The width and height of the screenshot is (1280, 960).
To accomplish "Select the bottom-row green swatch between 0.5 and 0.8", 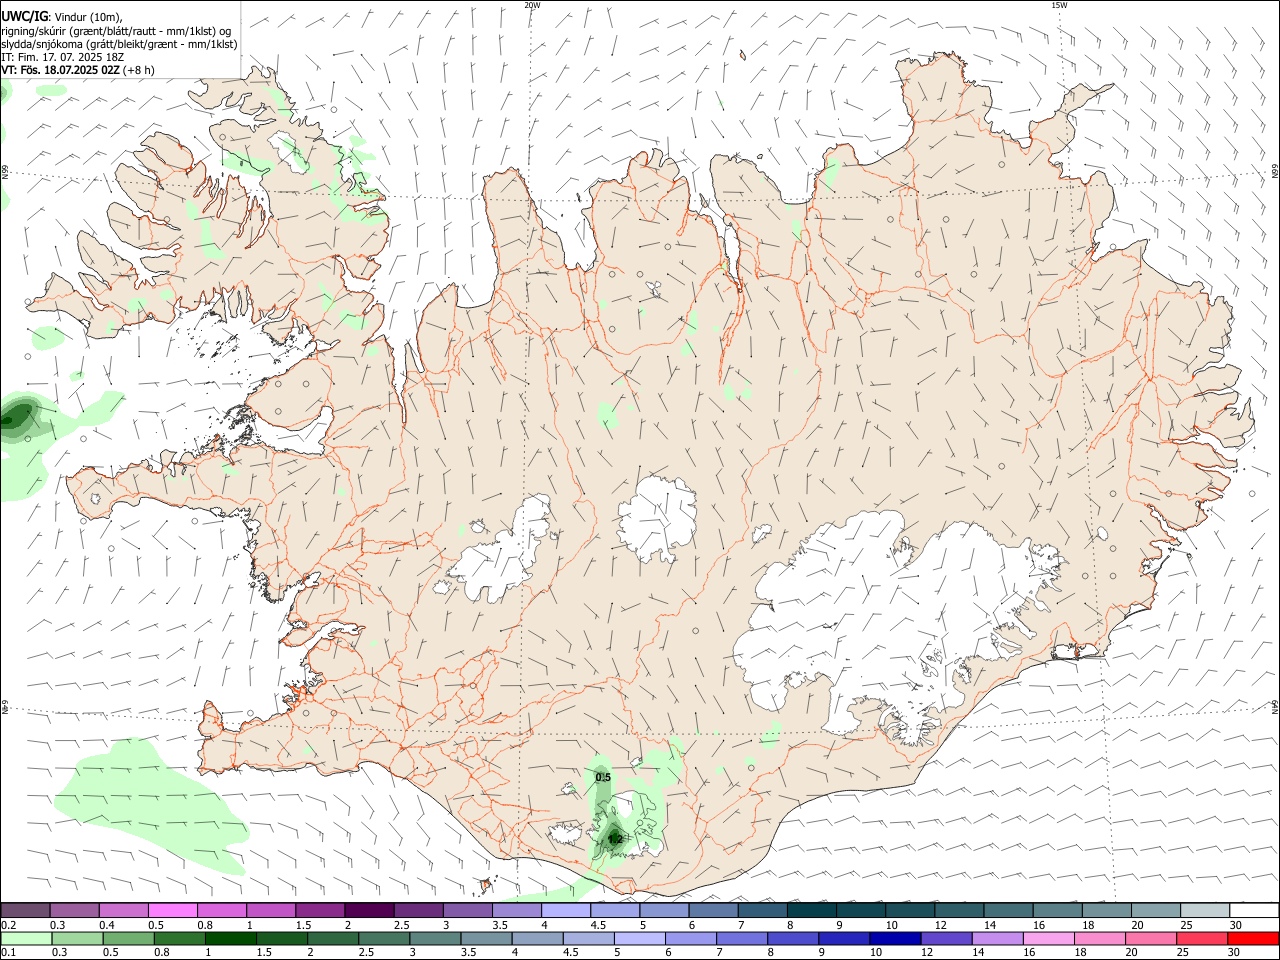I will click(x=129, y=938).
